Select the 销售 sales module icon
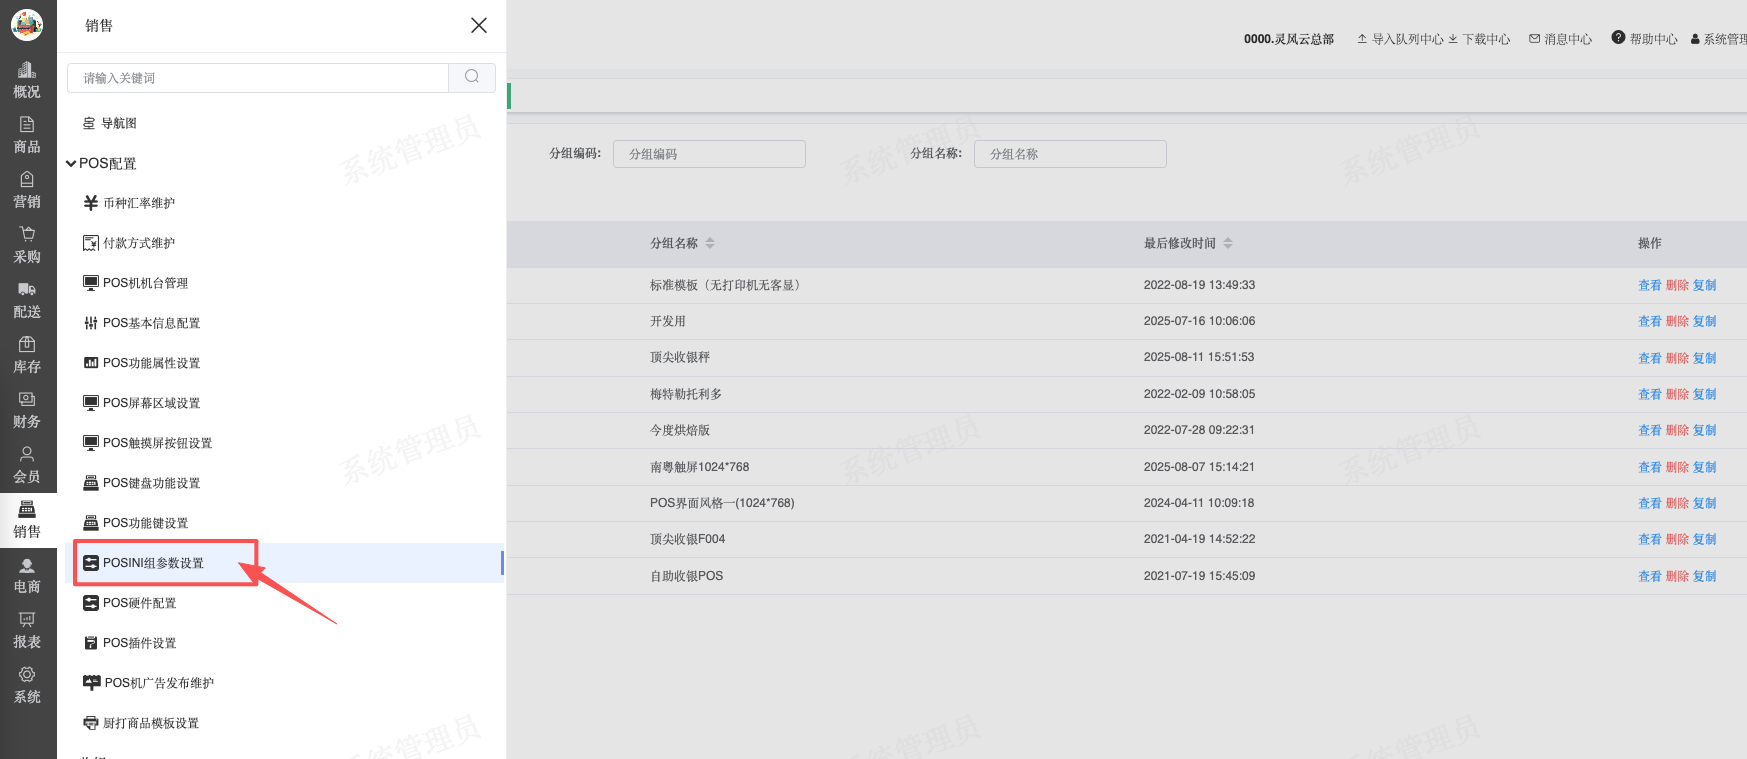This screenshot has height=759, width=1747. [27, 509]
